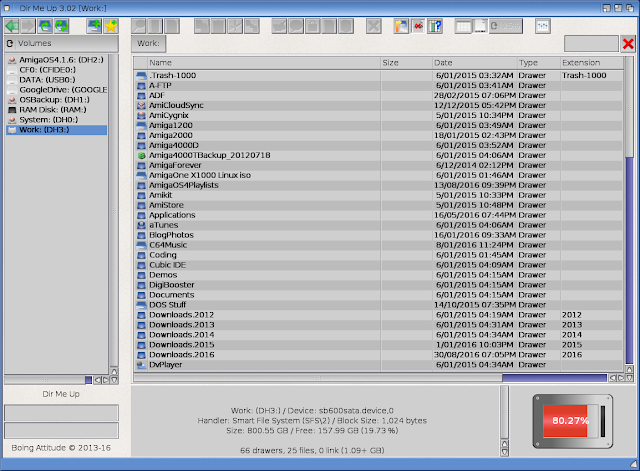Select the AmigaOS4Playlists drawer
This screenshot has width=640, height=471.
click(x=378, y=185)
